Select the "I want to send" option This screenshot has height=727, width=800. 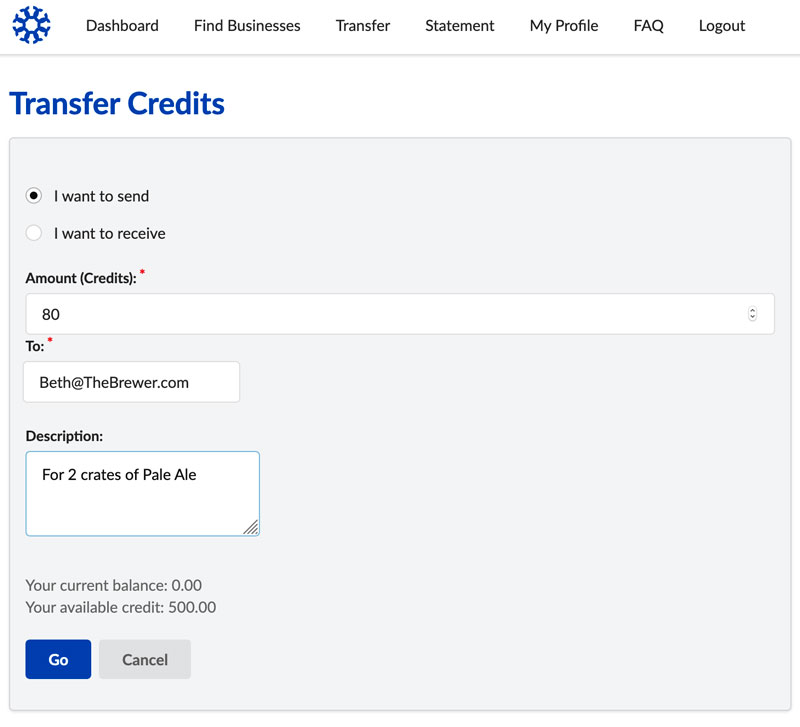point(34,196)
